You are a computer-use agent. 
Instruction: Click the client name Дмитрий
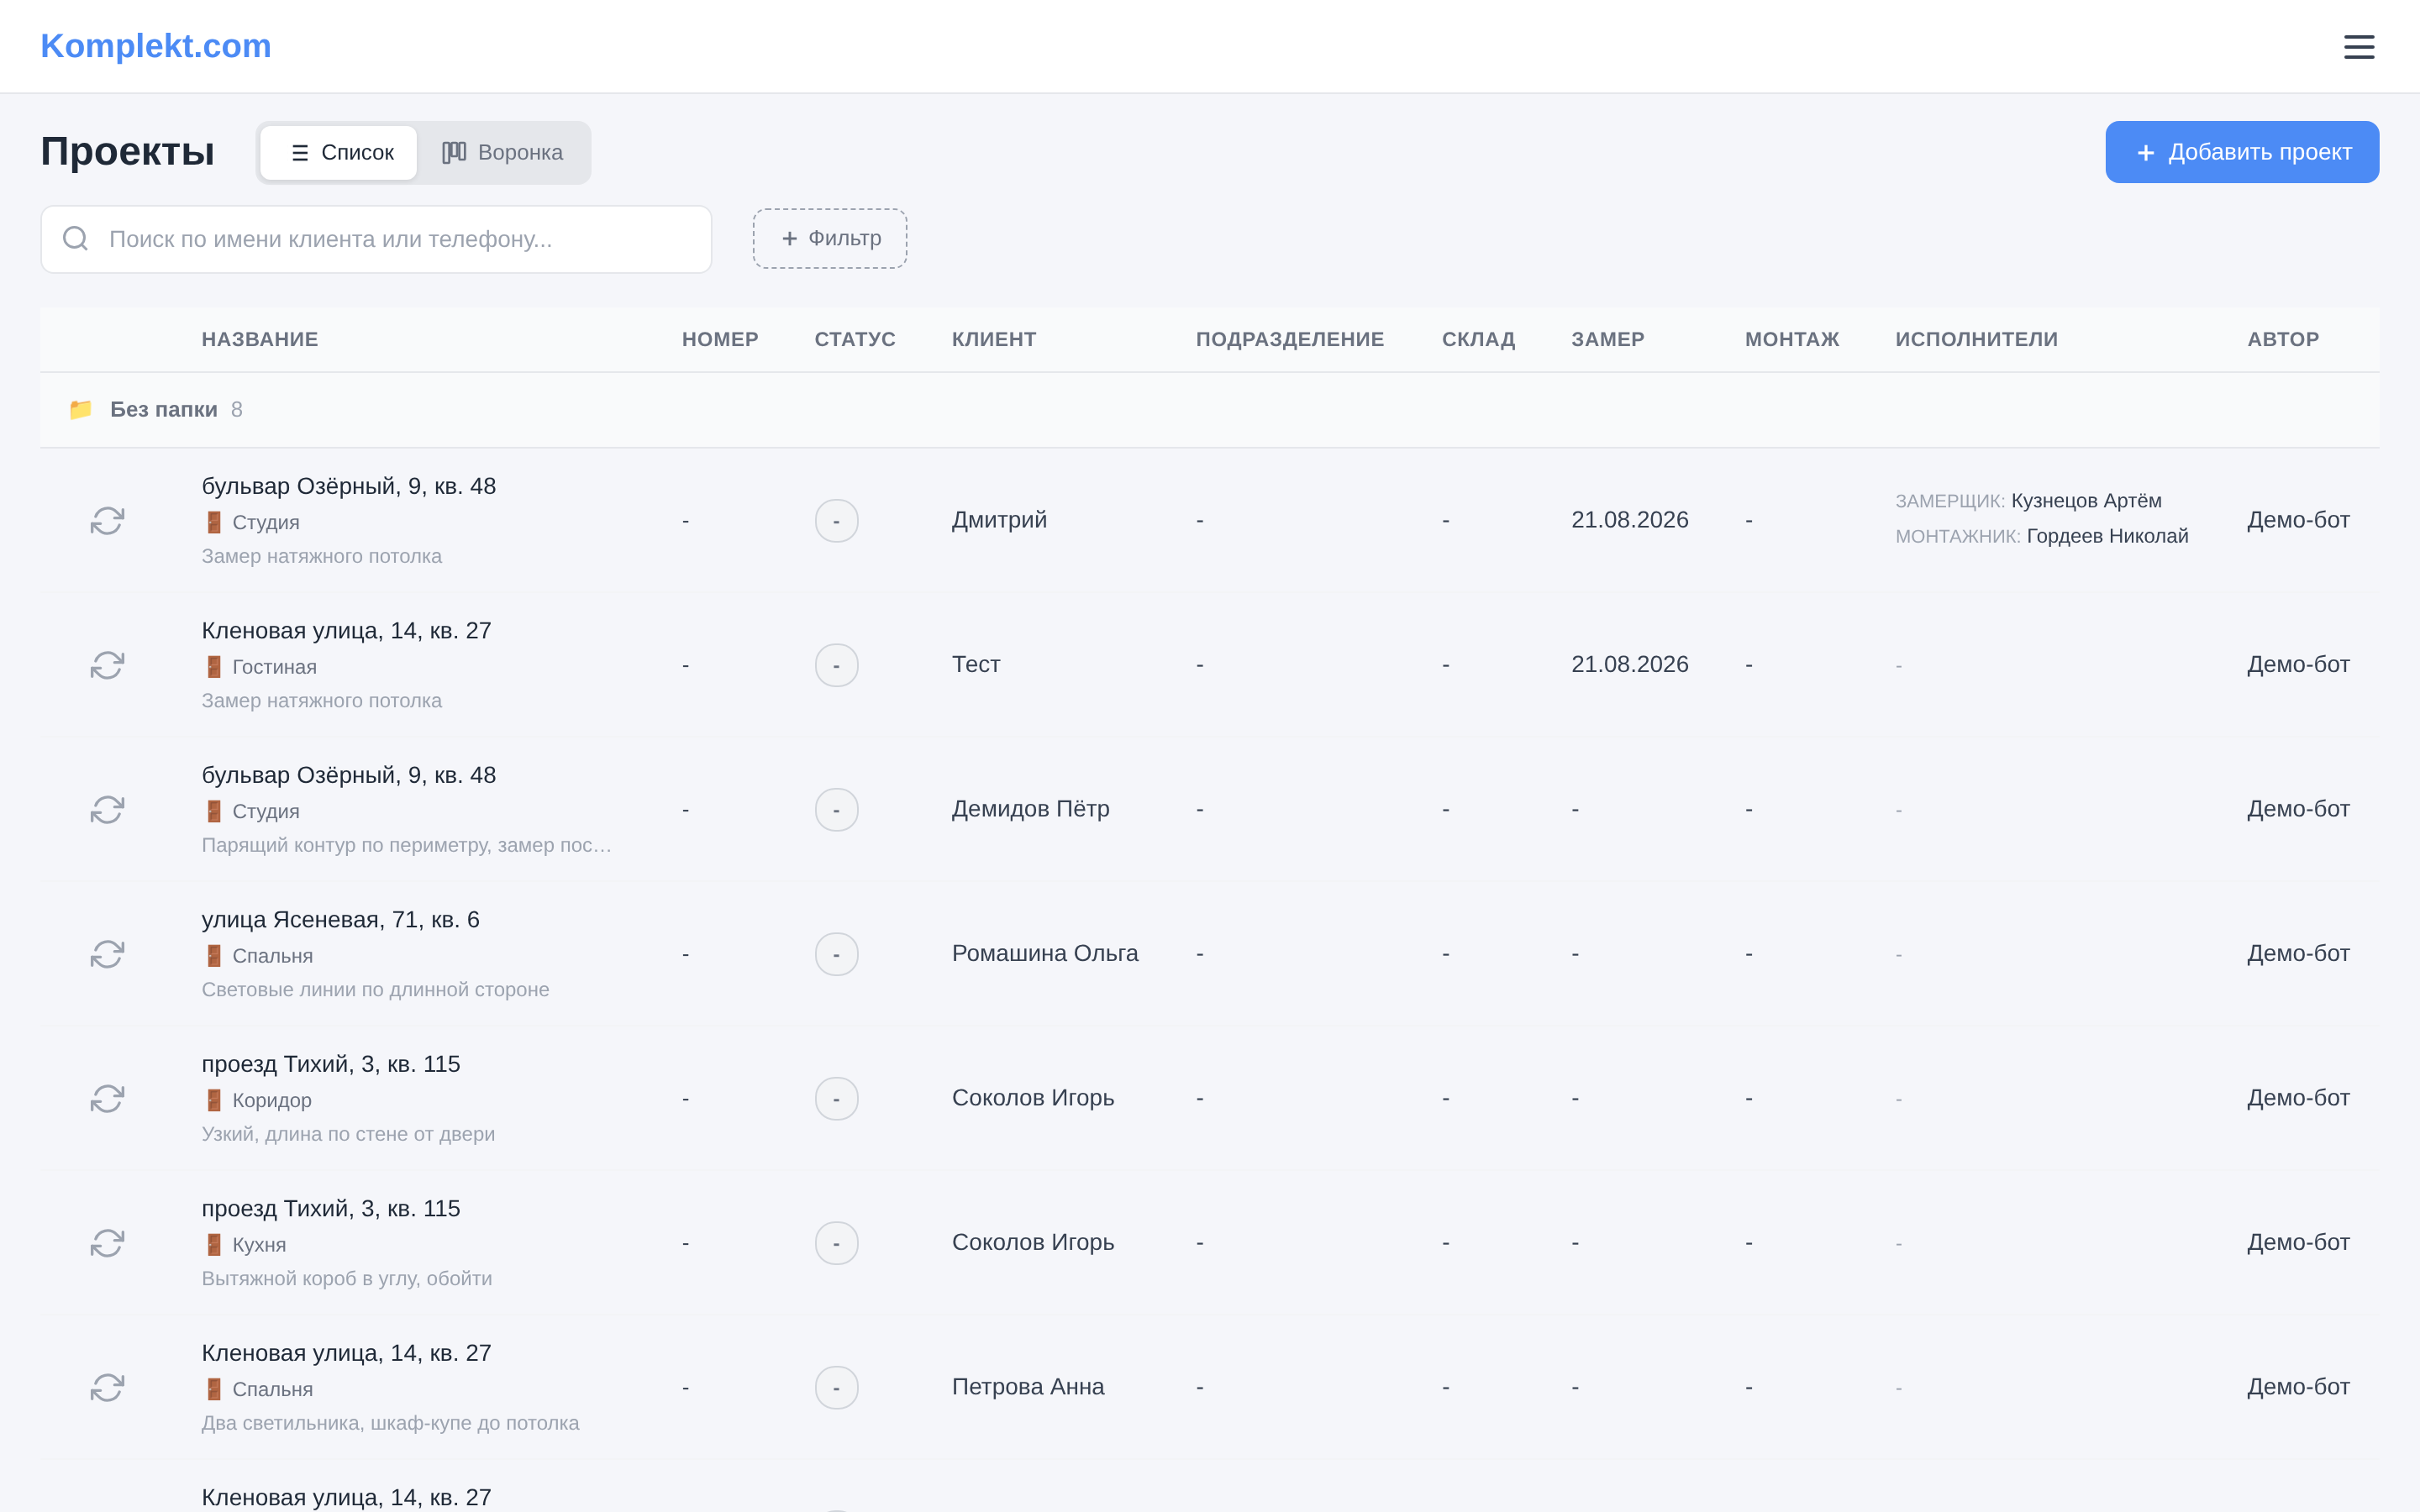click(x=999, y=520)
